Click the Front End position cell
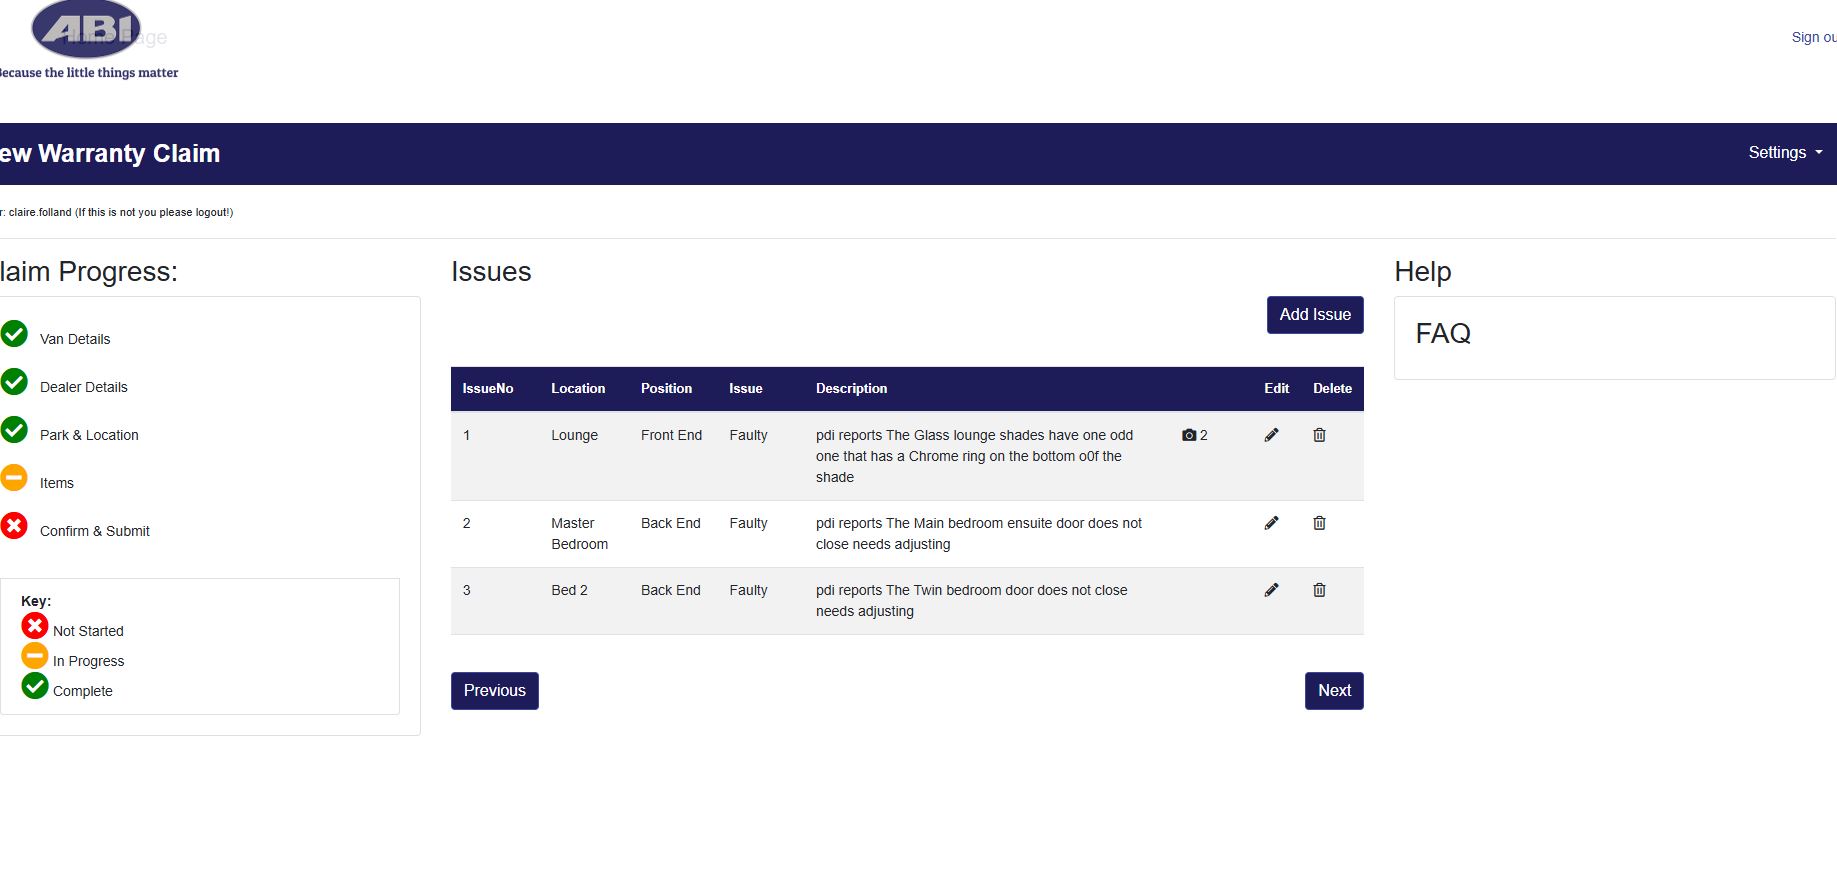The width and height of the screenshot is (1837, 894). [671, 435]
